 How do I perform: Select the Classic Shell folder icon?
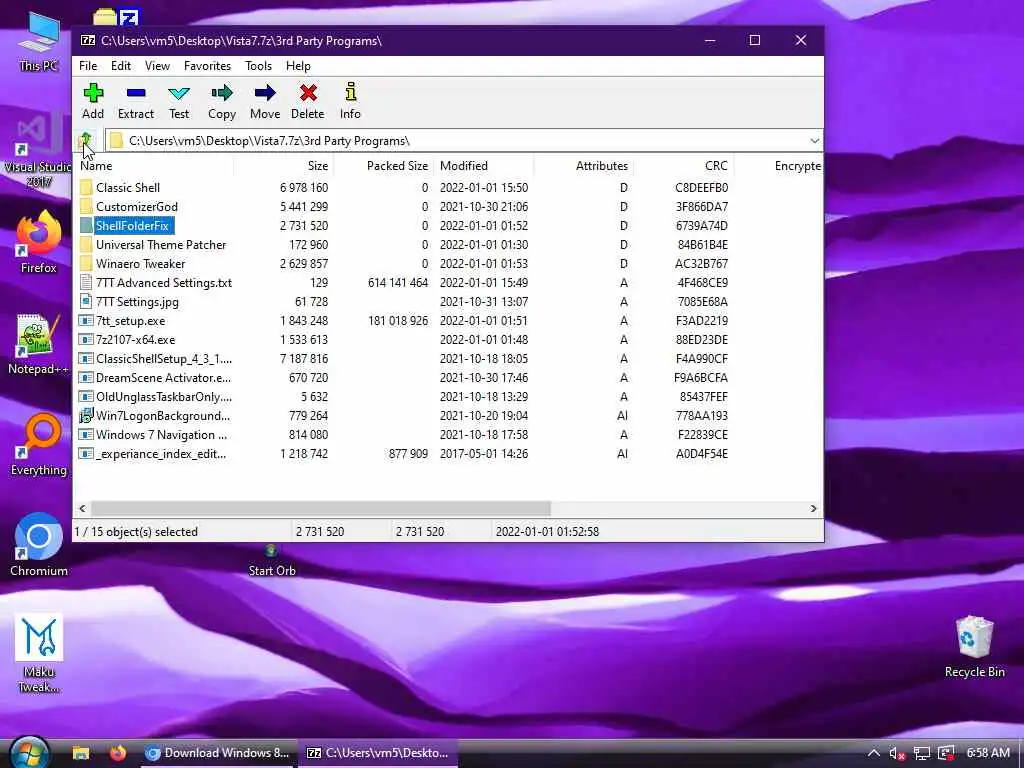click(x=86, y=187)
